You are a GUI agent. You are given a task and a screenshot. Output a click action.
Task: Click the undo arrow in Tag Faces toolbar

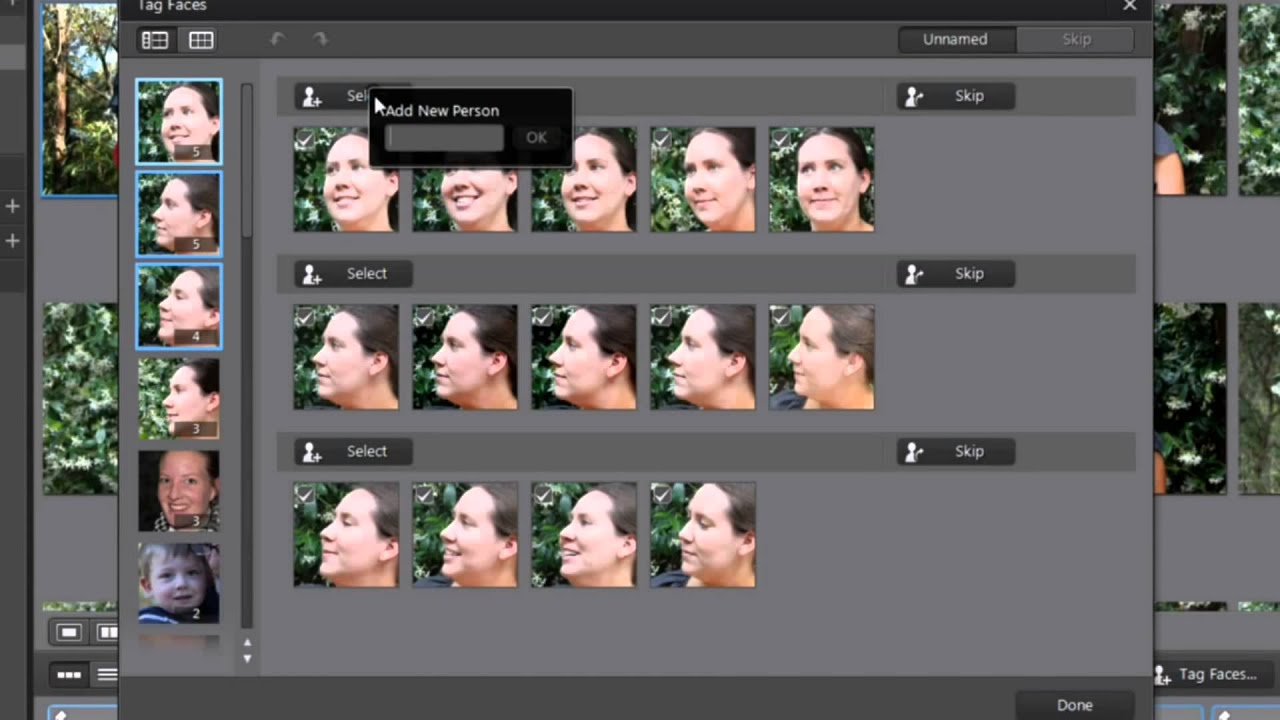278,40
